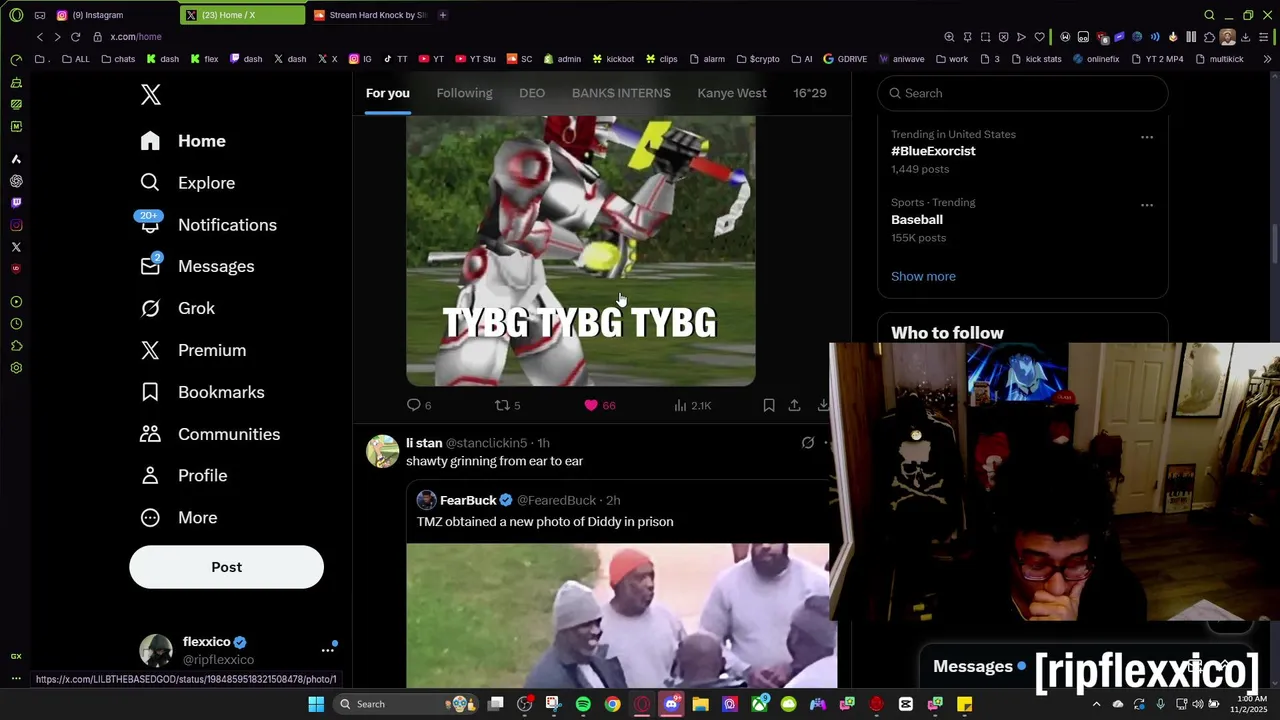Open the kickbot bookmark
The width and height of the screenshot is (1280, 720).
click(x=613, y=59)
